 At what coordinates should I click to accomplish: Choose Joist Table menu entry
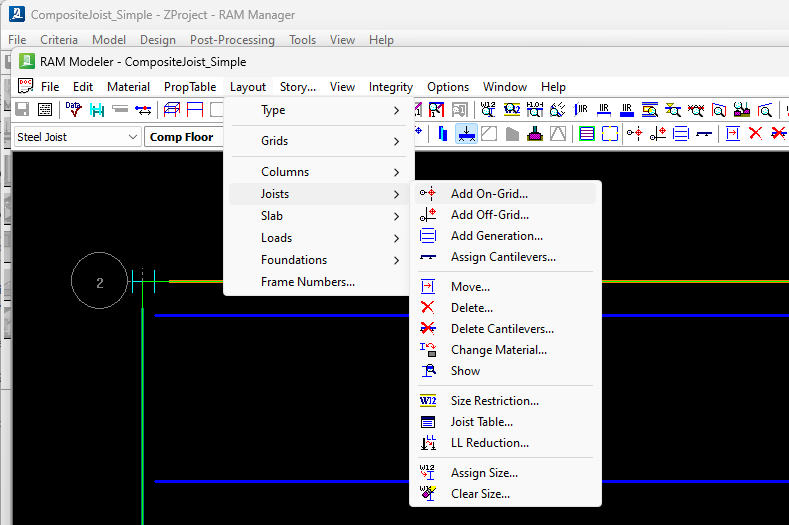pyautogui.click(x=481, y=422)
